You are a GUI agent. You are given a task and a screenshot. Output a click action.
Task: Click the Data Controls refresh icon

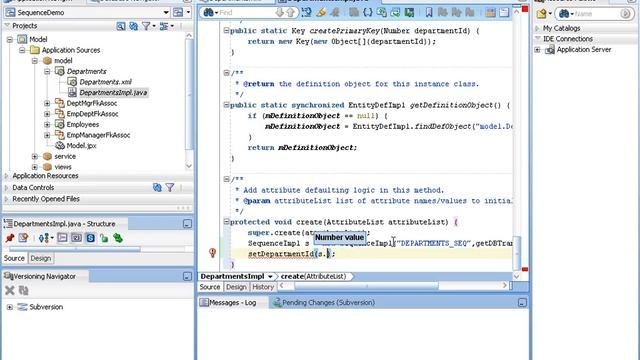pos(157,188)
